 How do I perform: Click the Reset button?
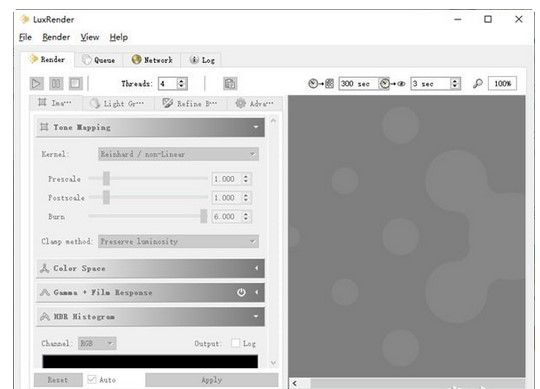[58, 380]
